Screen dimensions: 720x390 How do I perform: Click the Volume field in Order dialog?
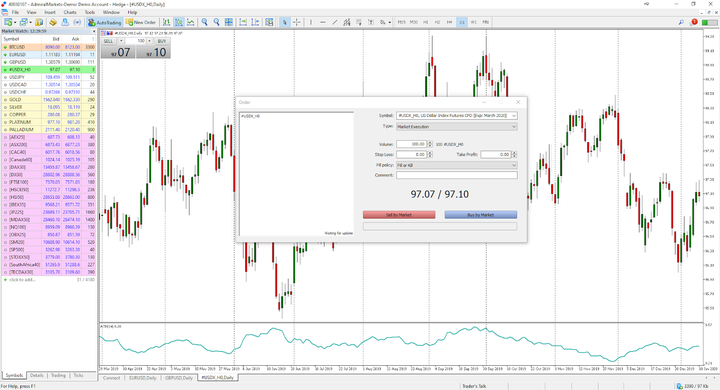pyautogui.click(x=411, y=144)
